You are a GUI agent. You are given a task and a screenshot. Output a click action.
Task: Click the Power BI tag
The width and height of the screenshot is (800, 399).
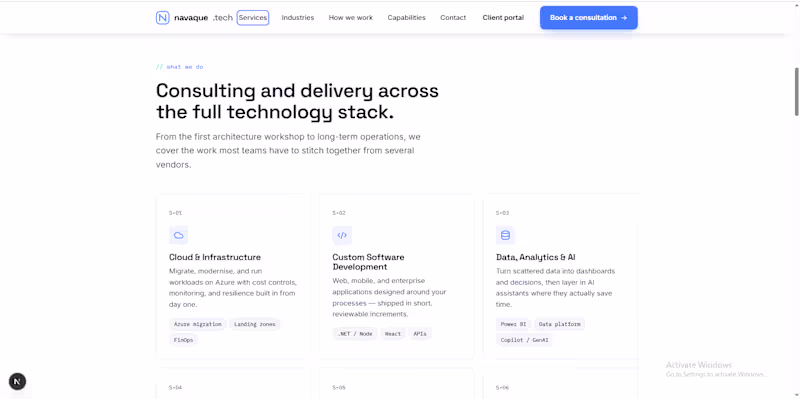(513, 324)
